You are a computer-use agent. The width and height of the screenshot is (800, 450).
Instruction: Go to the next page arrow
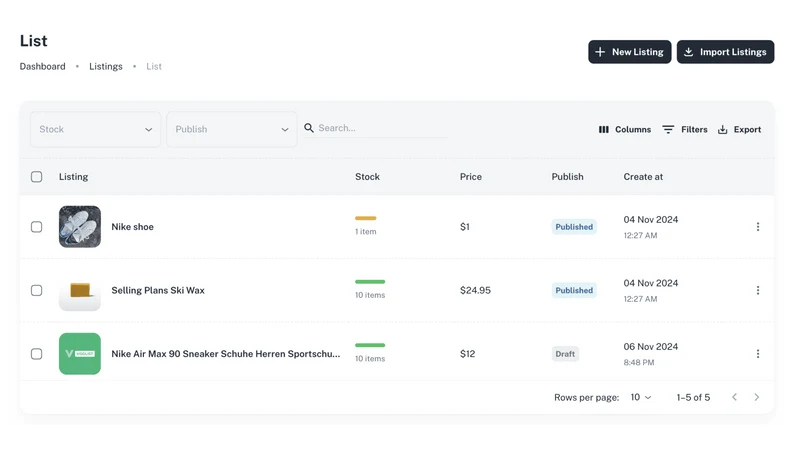pos(757,397)
